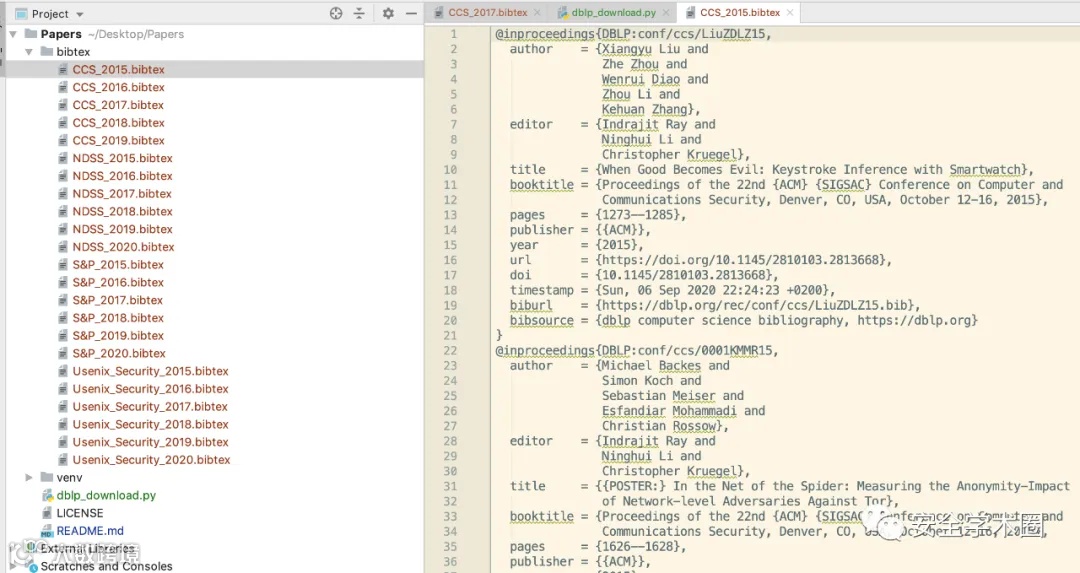Click the locate/scroll-from-source target icon

click(x=335, y=13)
